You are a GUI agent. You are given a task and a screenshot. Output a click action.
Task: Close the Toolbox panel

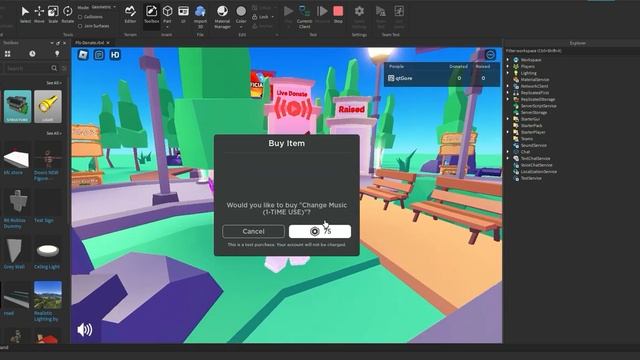click(64, 43)
